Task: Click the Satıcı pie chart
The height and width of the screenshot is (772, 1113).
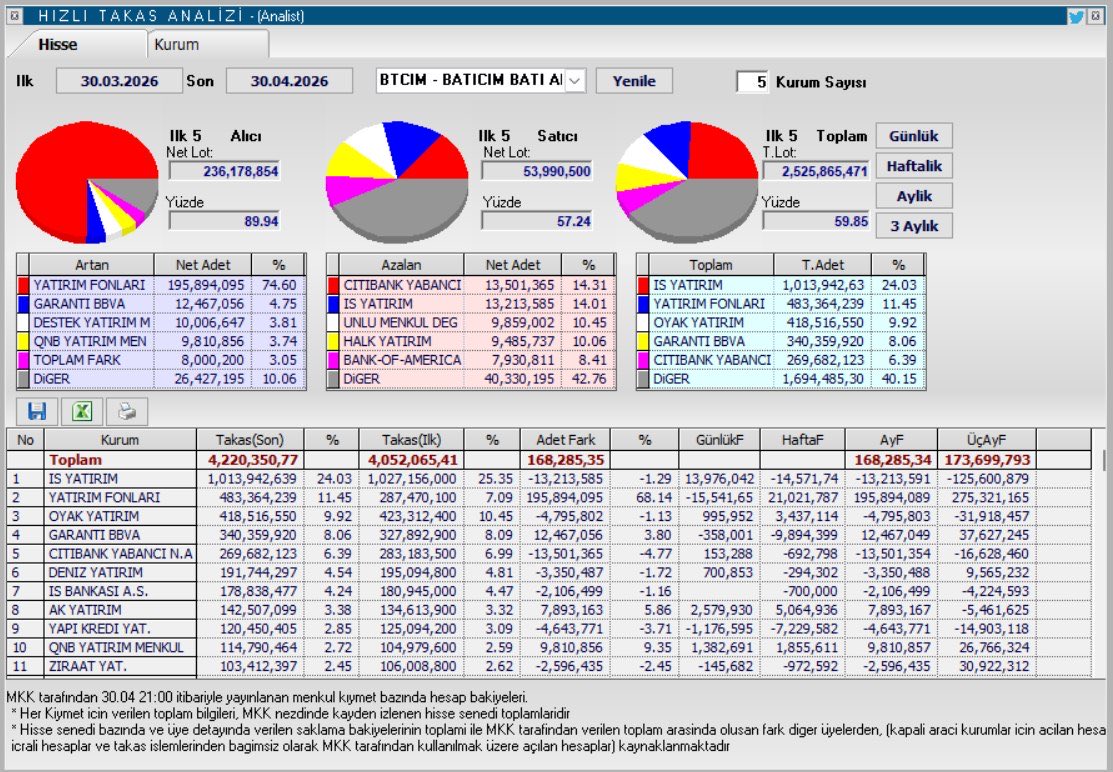Action: (x=397, y=182)
